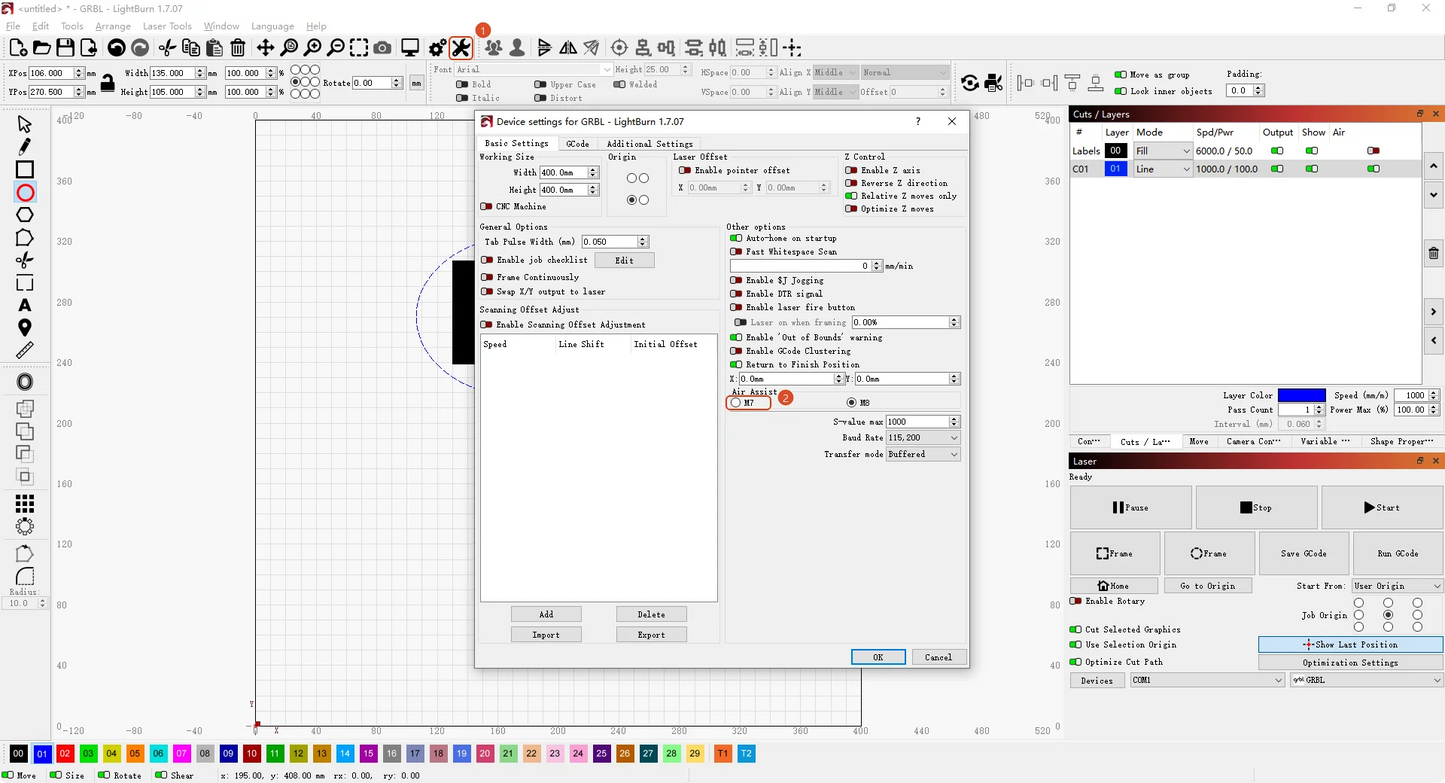Click the Circular Array tool
Image resolution: width=1445 pixels, height=783 pixels.
click(x=25, y=526)
